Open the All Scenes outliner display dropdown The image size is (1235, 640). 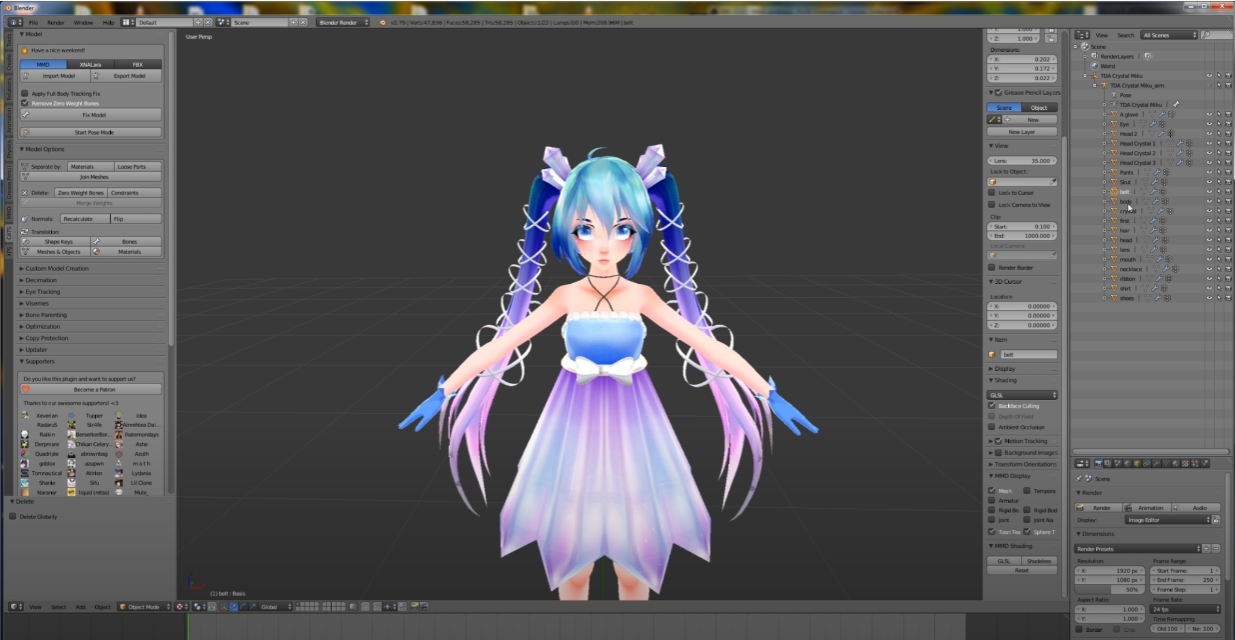point(1168,35)
